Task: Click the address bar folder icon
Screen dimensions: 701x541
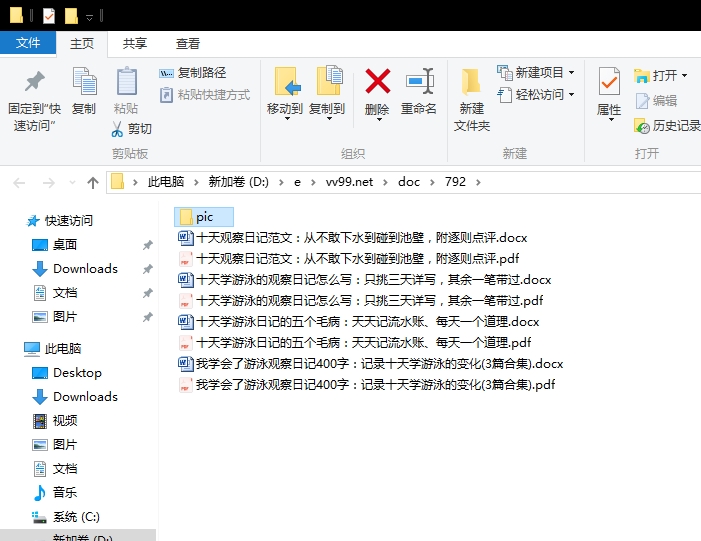Action: (x=118, y=182)
